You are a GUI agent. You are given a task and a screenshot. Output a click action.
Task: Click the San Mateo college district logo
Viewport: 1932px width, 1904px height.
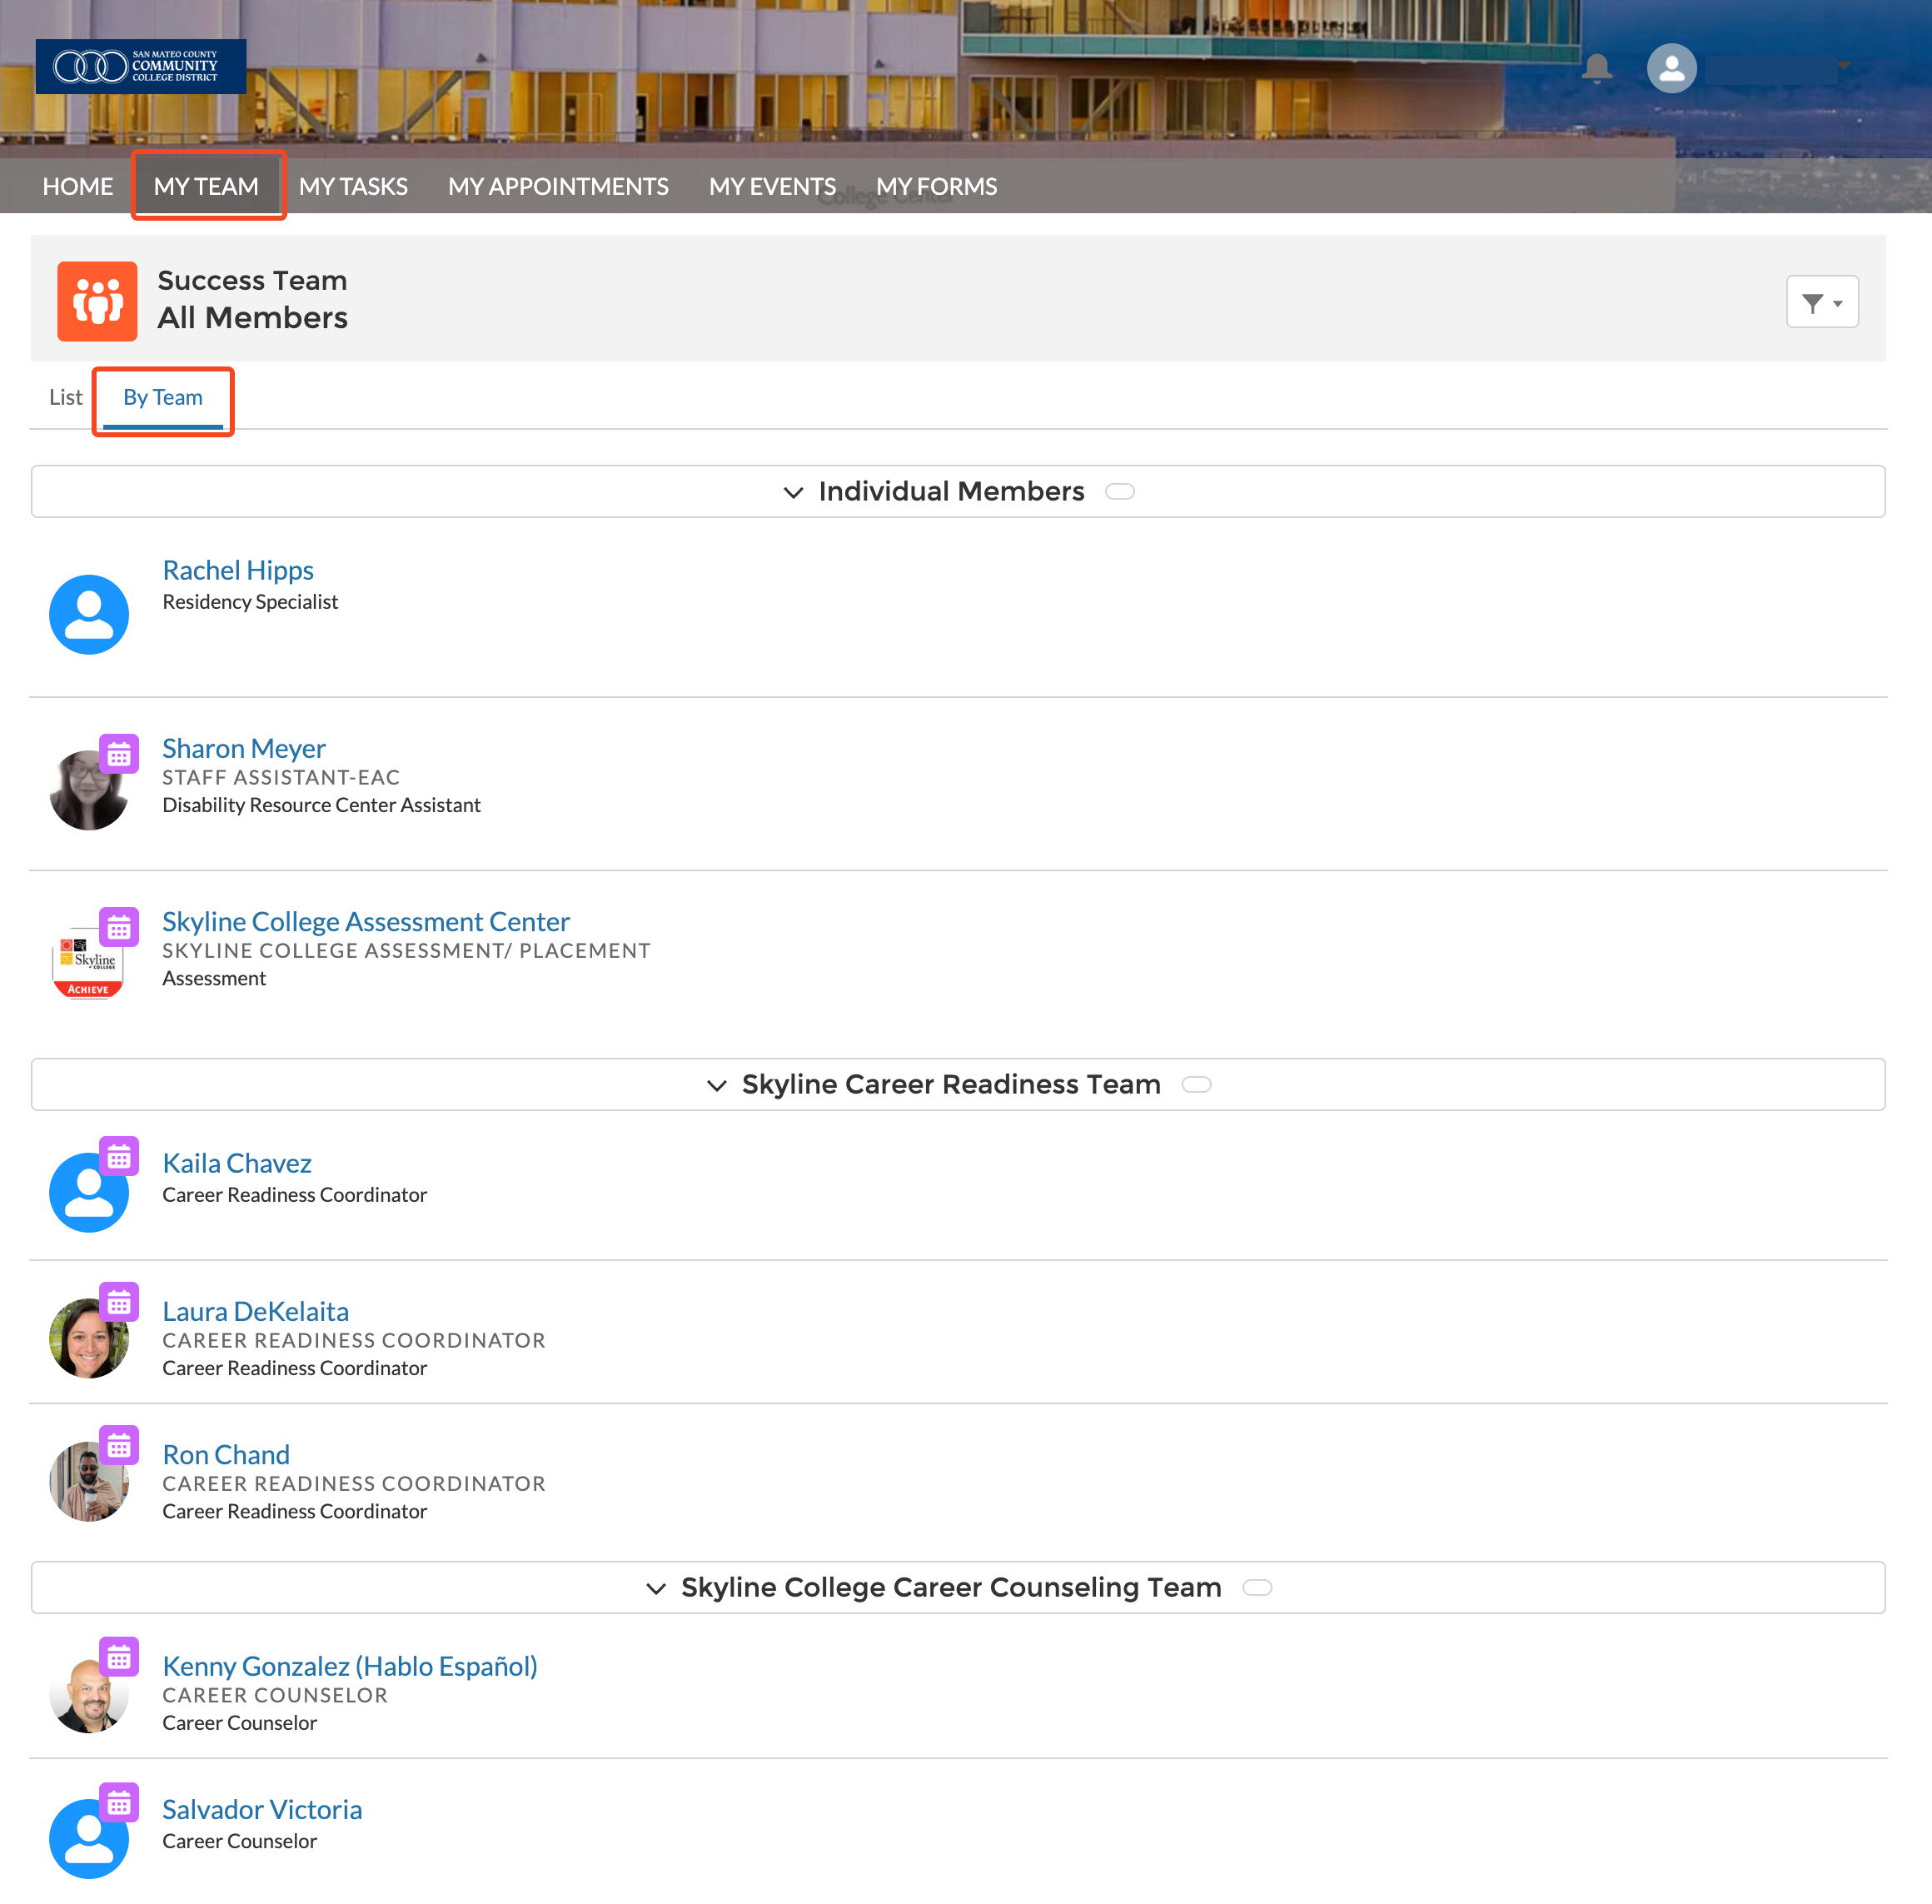coord(141,66)
